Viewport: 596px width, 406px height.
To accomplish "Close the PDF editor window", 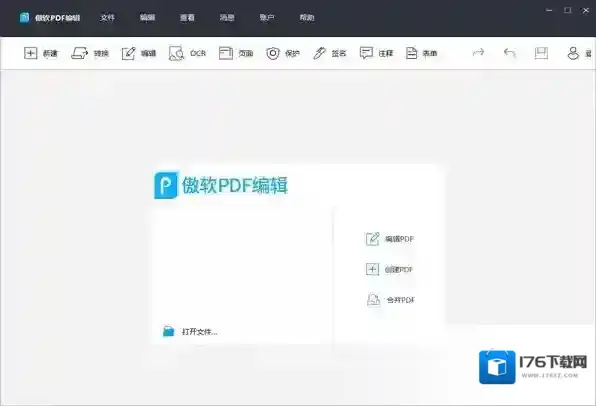I will [x=586, y=11].
